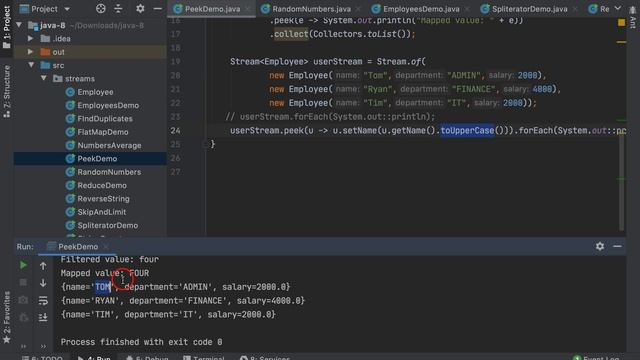Viewport: 640px width, 360px height.
Task: Toggle soft-wrap icon in Run panel
Action: (x=43, y=300)
